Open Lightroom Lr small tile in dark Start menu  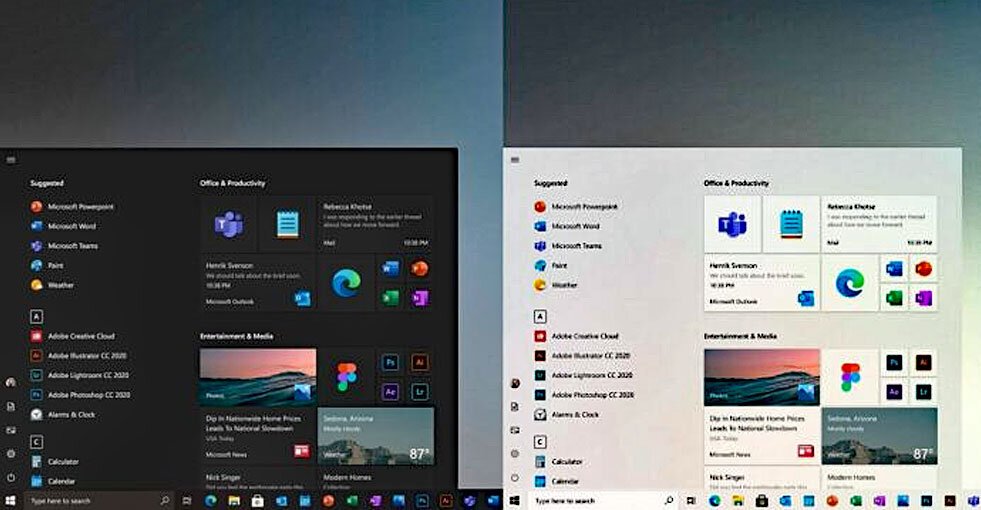420,392
